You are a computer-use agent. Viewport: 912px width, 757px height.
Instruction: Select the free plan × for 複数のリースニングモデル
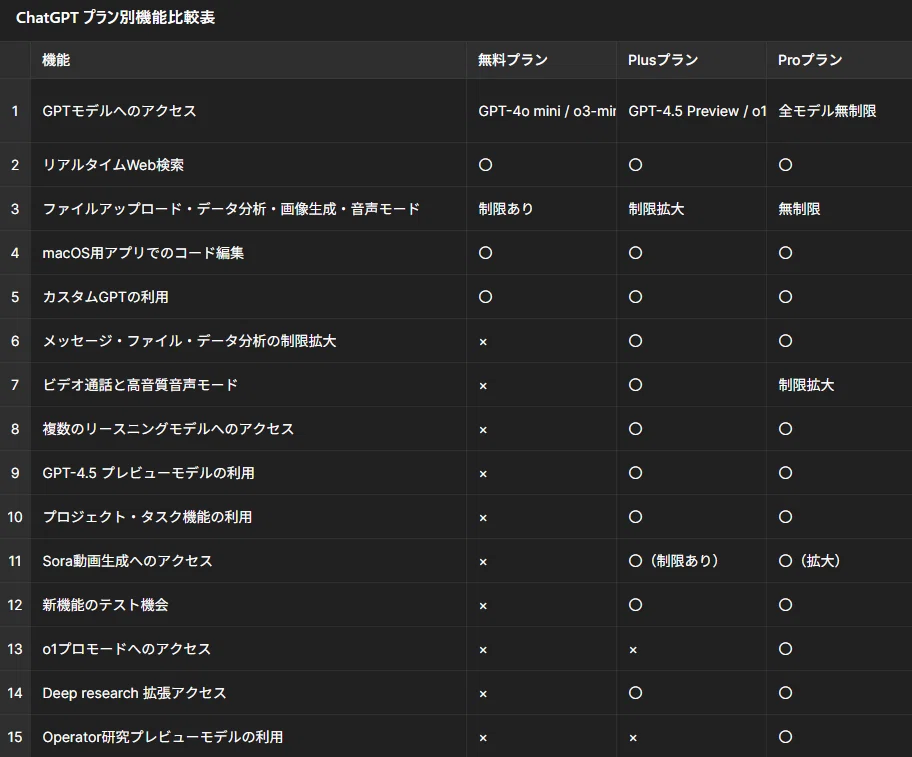coord(483,430)
